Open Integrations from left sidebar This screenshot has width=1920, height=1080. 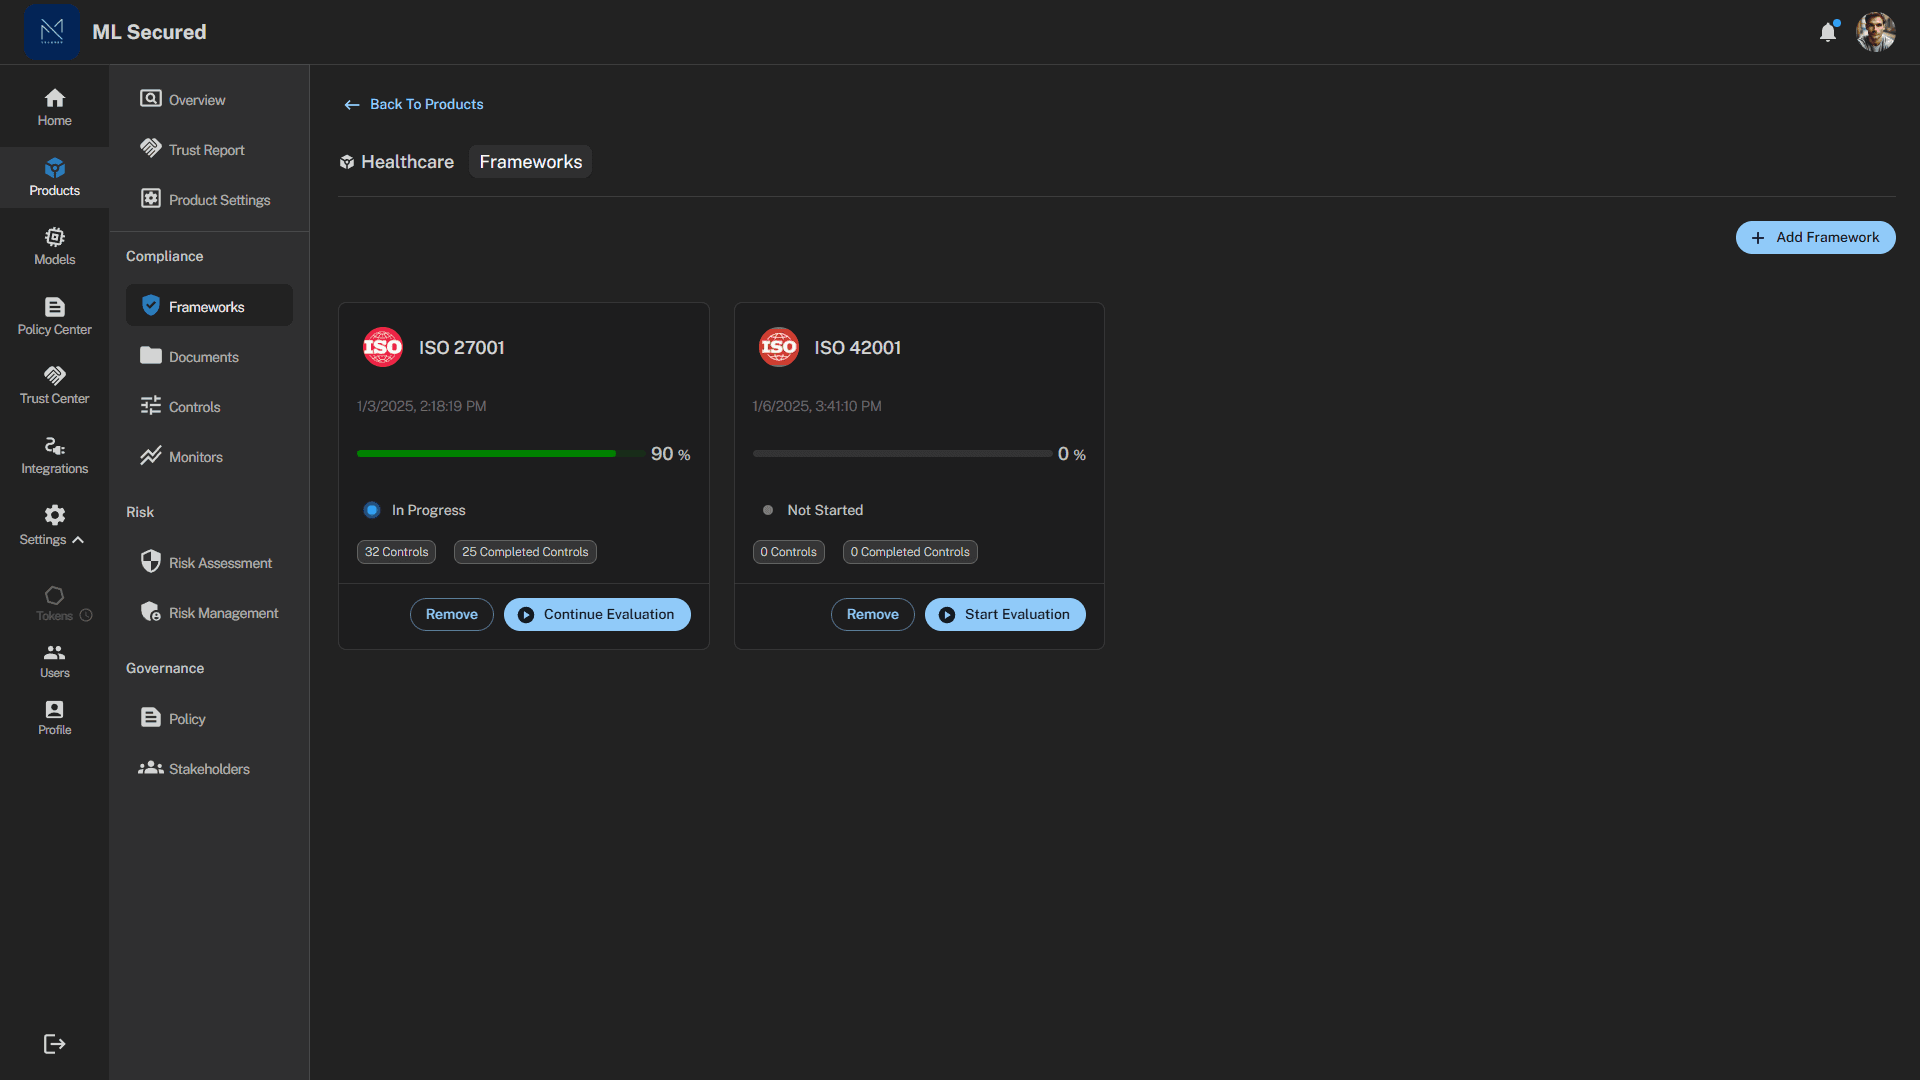[x=54, y=455]
